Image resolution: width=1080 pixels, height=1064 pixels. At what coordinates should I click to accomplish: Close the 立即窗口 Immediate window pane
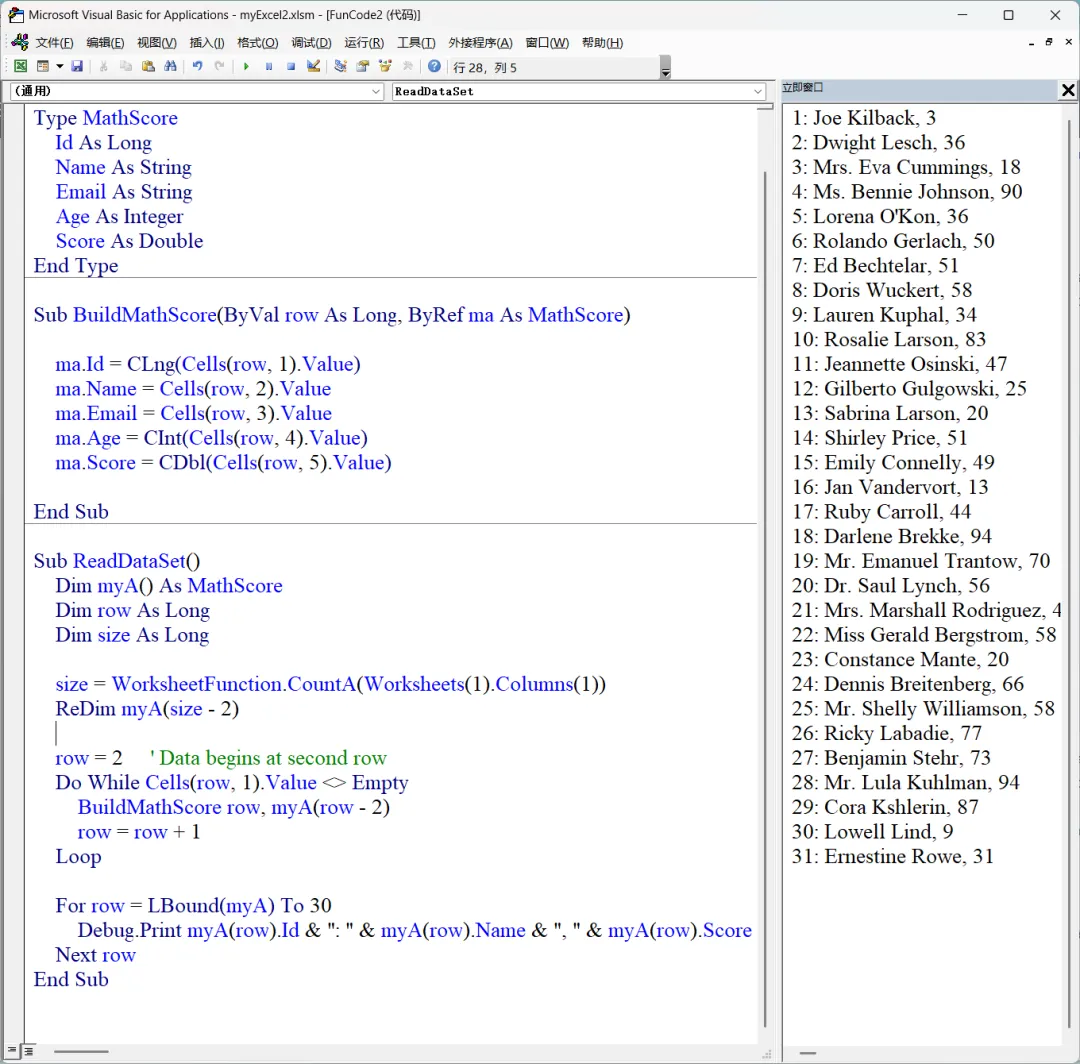[x=1068, y=90]
